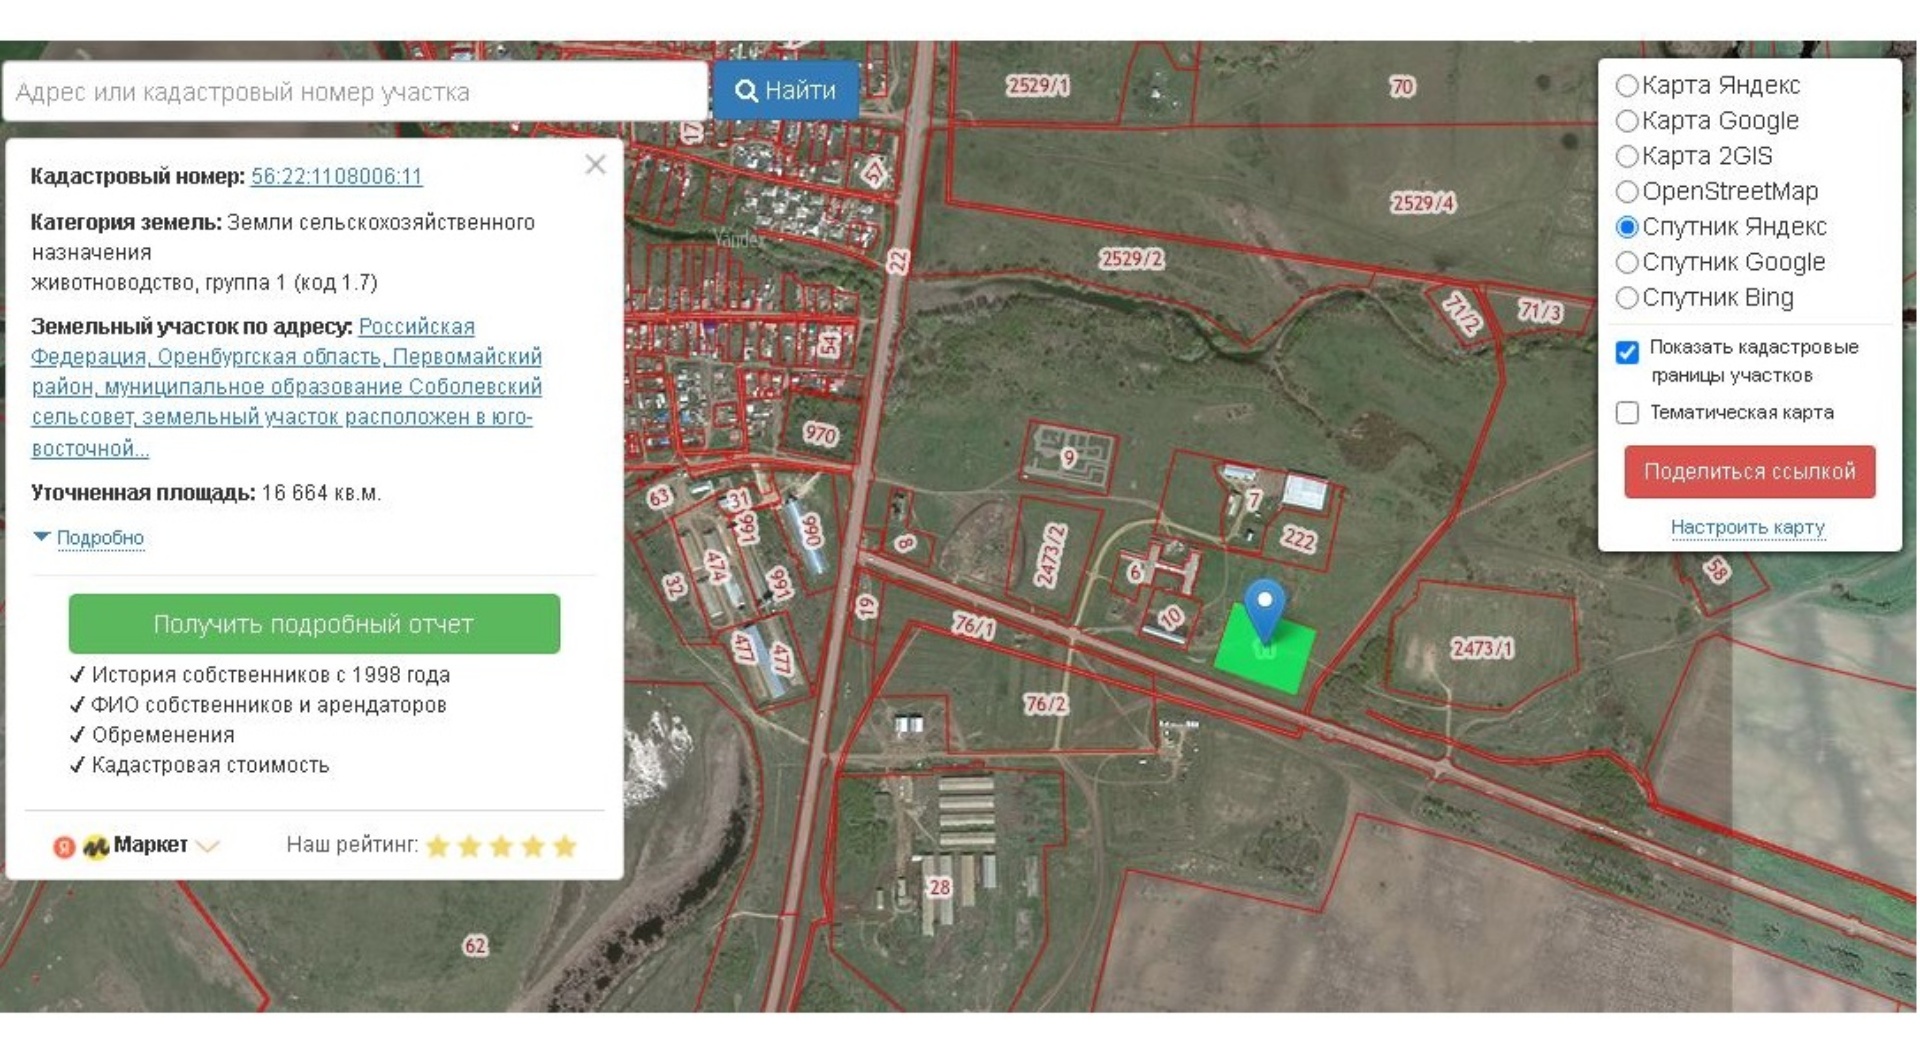Click parcel label 2529/2 on map
This screenshot has width=1920, height=1064.
(x=1132, y=259)
